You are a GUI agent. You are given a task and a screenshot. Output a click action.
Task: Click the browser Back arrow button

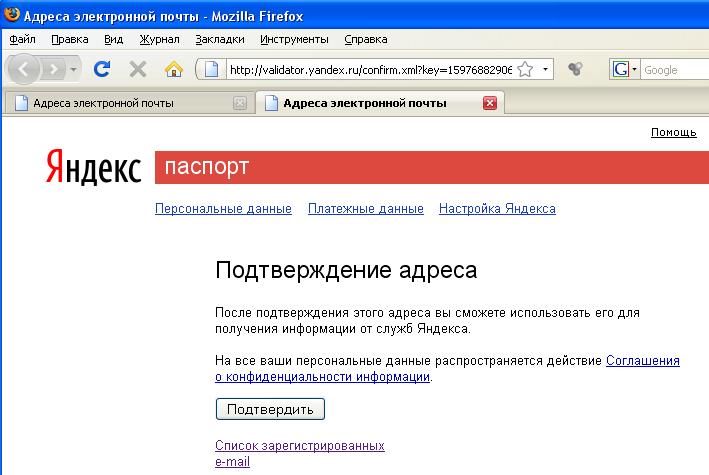23,69
